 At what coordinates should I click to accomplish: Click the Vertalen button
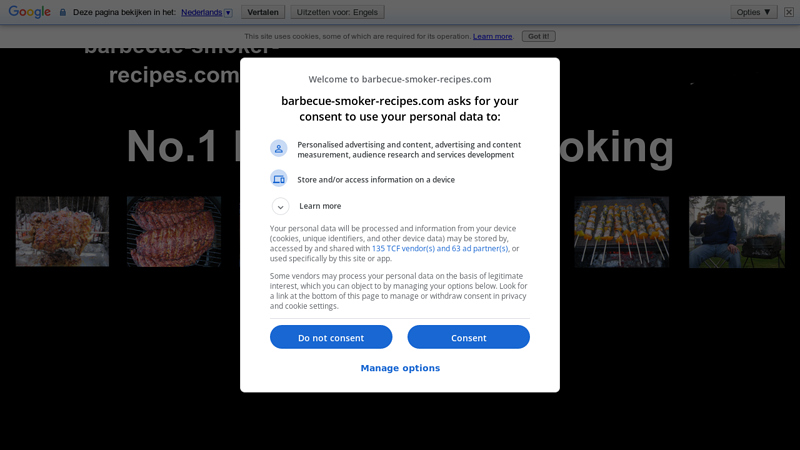pyautogui.click(x=263, y=12)
